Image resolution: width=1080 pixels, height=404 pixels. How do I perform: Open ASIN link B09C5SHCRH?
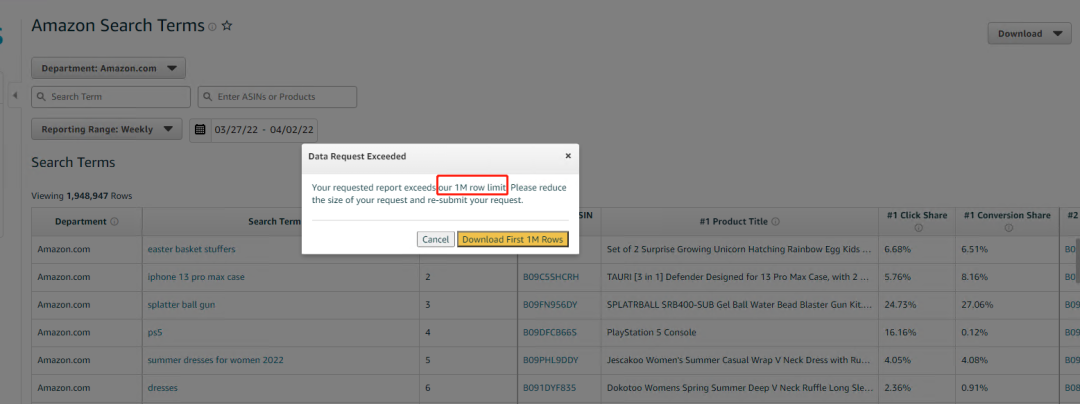(550, 277)
